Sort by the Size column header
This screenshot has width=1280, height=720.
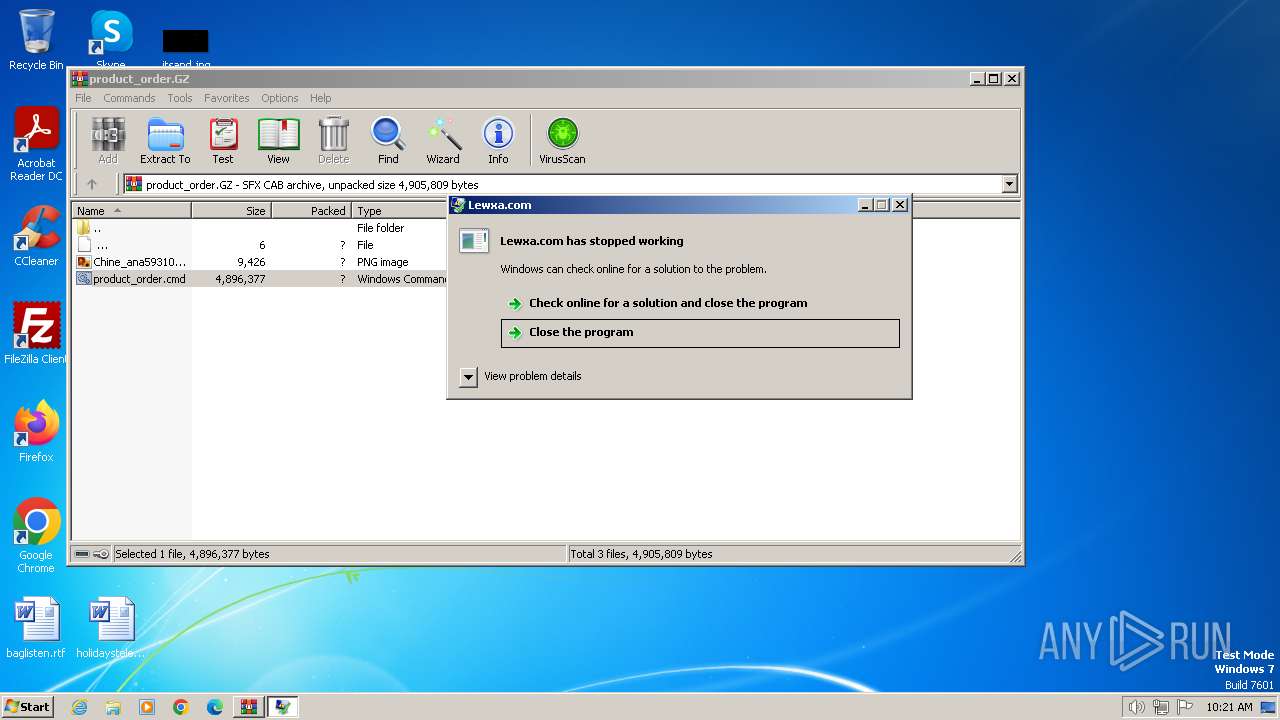(231, 211)
